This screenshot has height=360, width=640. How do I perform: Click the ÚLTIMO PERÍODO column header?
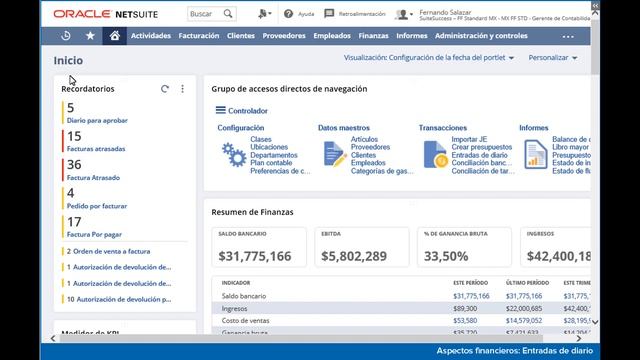point(527,283)
